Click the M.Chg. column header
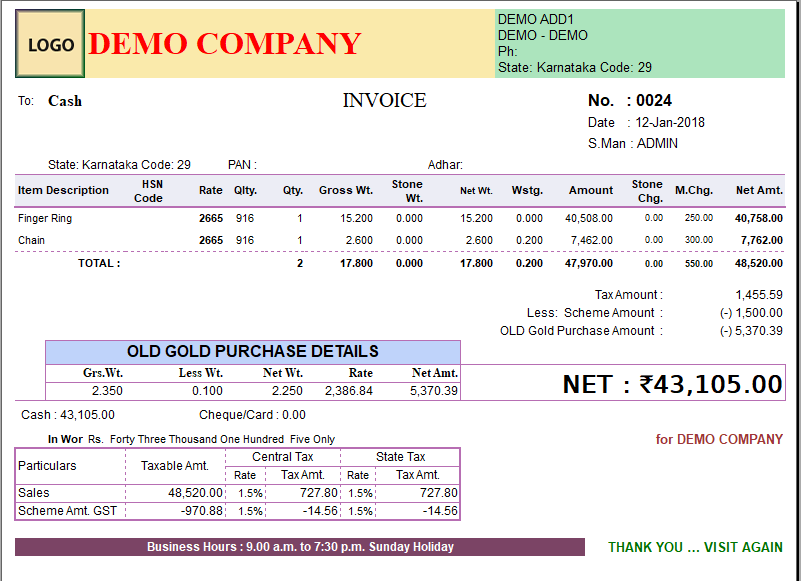 pos(694,190)
